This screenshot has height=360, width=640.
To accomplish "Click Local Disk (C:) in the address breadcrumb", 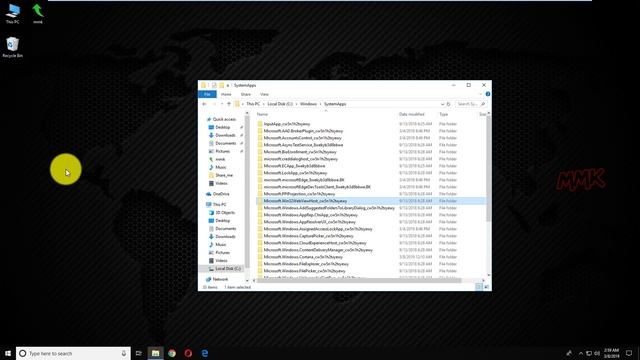I will 280,104.
